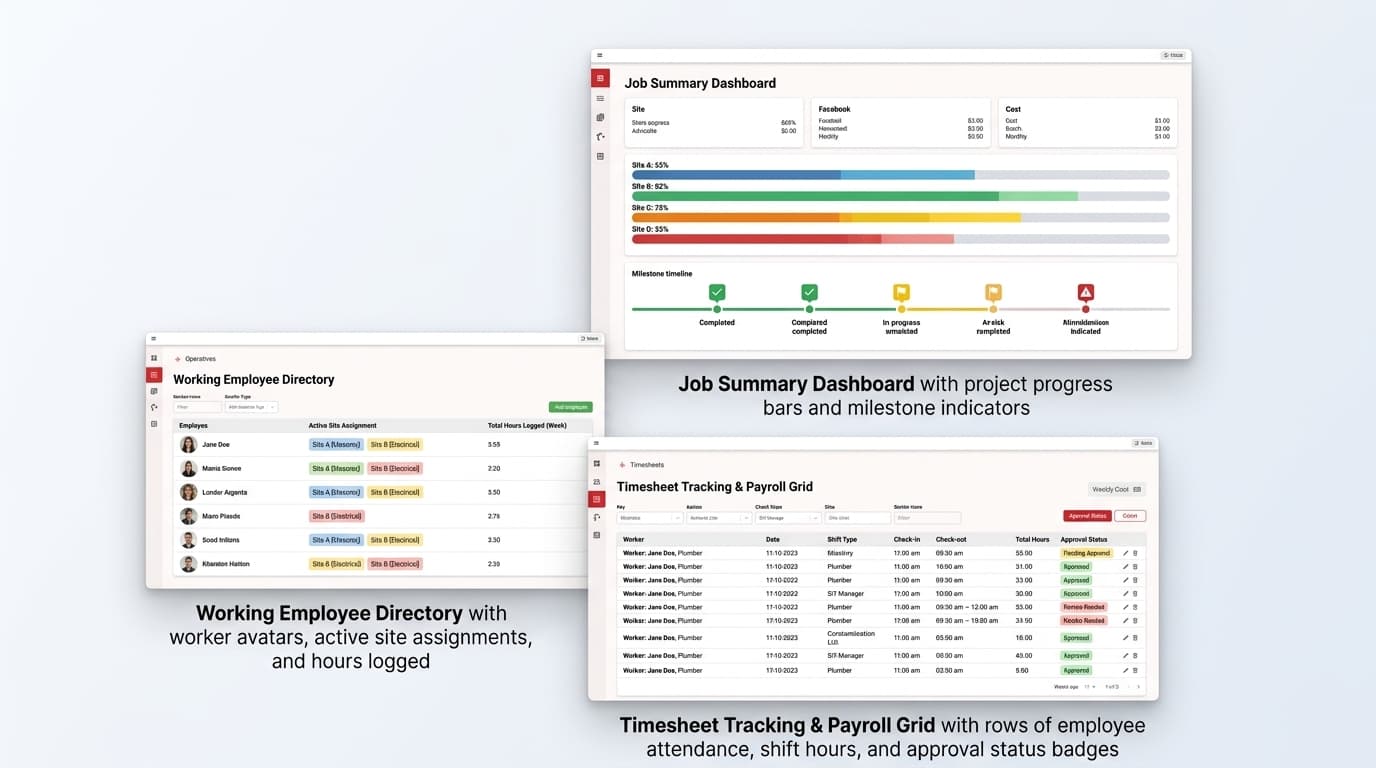This screenshot has width=1376, height=768.
Task: Click Maro Plasde's red Site B assignment tag
Action: tap(336, 516)
